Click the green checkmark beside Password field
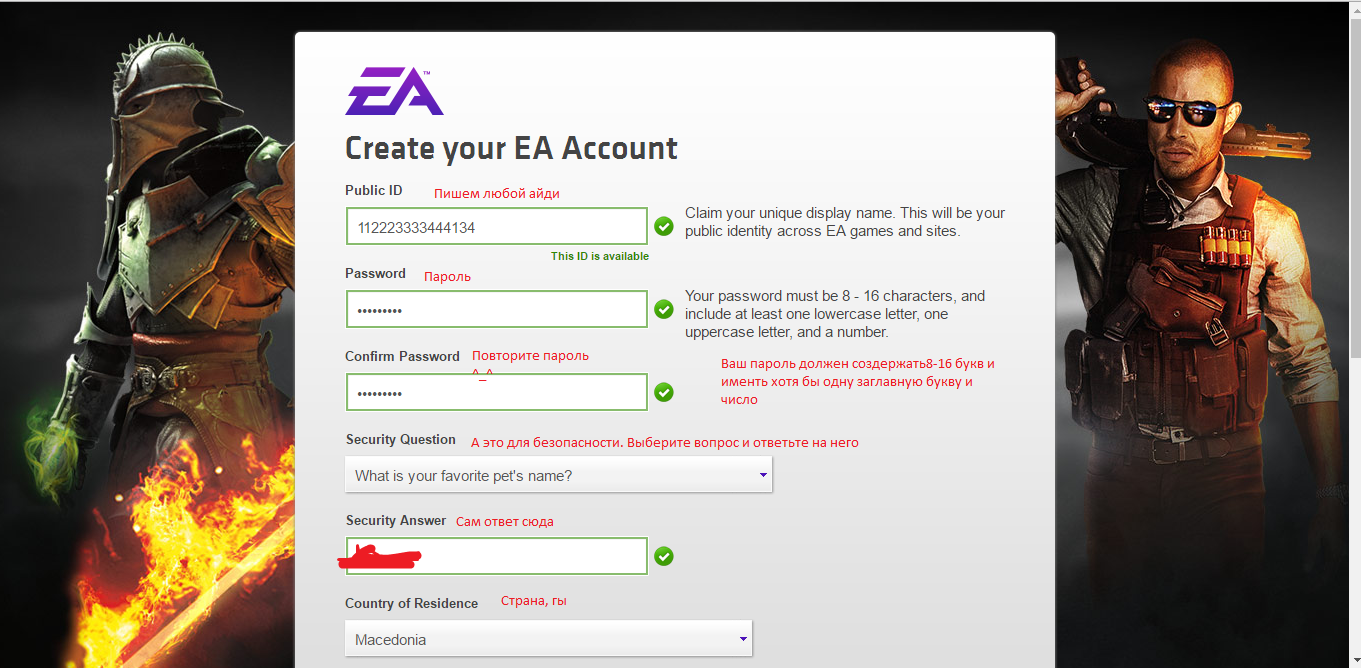 664,309
